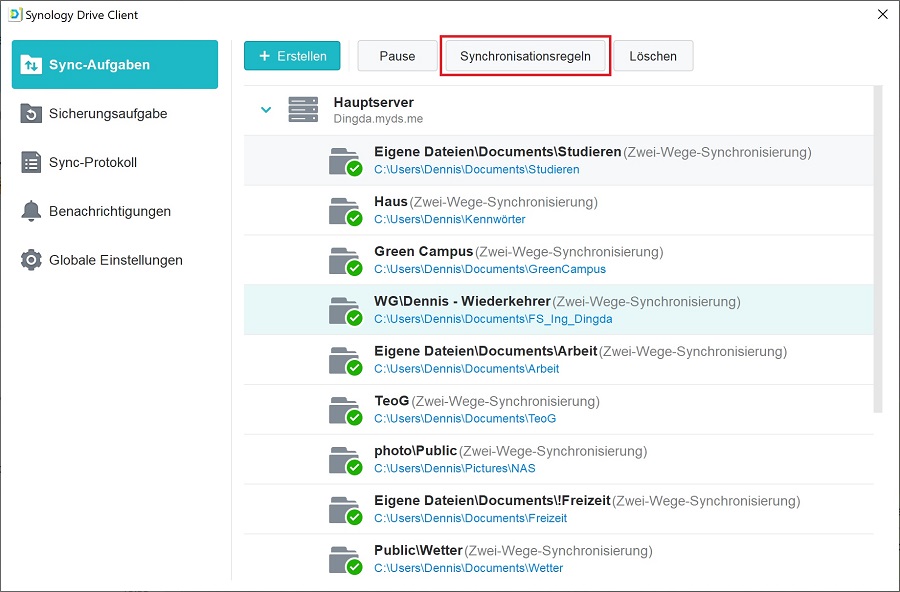Image resolution: width=900 pixels, height=592 pixels.
Task: Click the Löschen button
Action: point(653,56)
